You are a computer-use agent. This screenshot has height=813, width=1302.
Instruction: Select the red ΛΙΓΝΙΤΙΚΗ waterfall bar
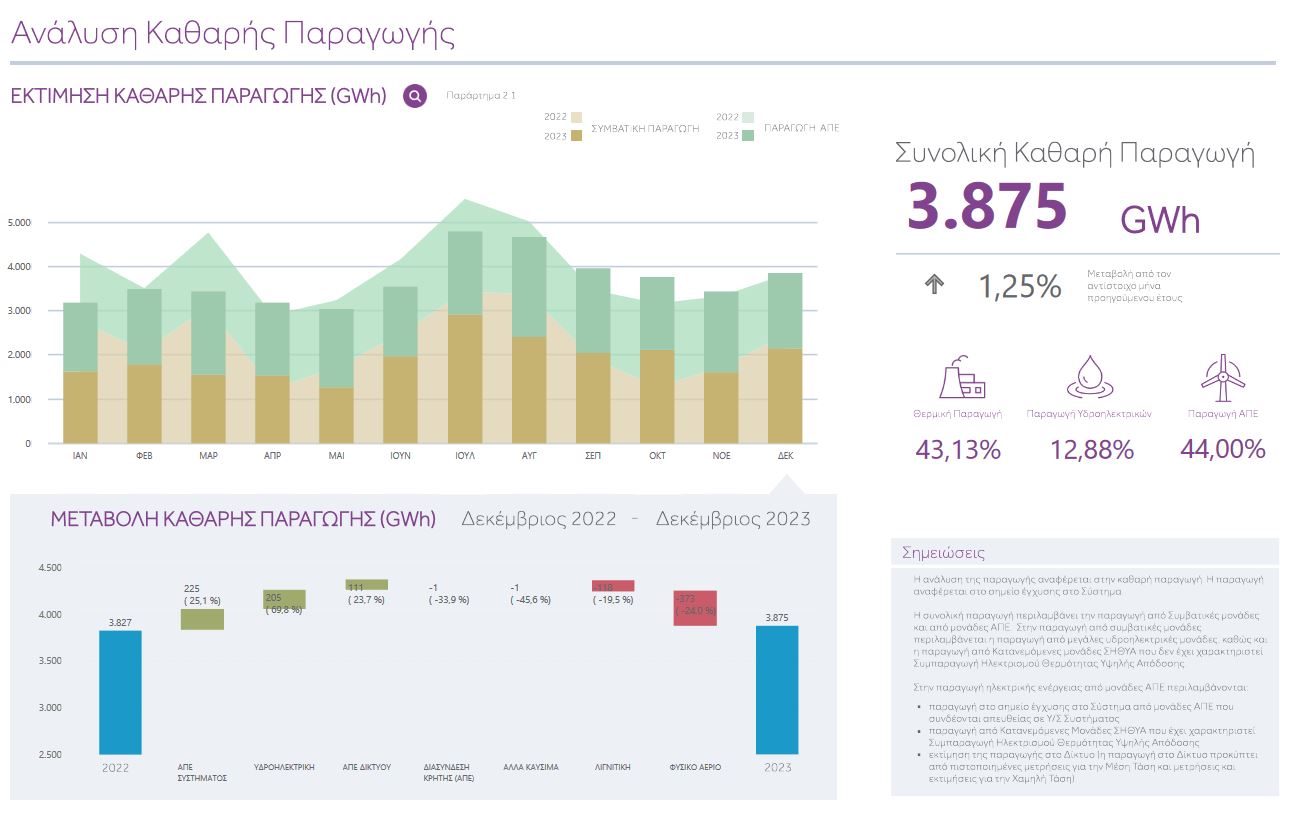pyautogui.click(x=613, y=586)
